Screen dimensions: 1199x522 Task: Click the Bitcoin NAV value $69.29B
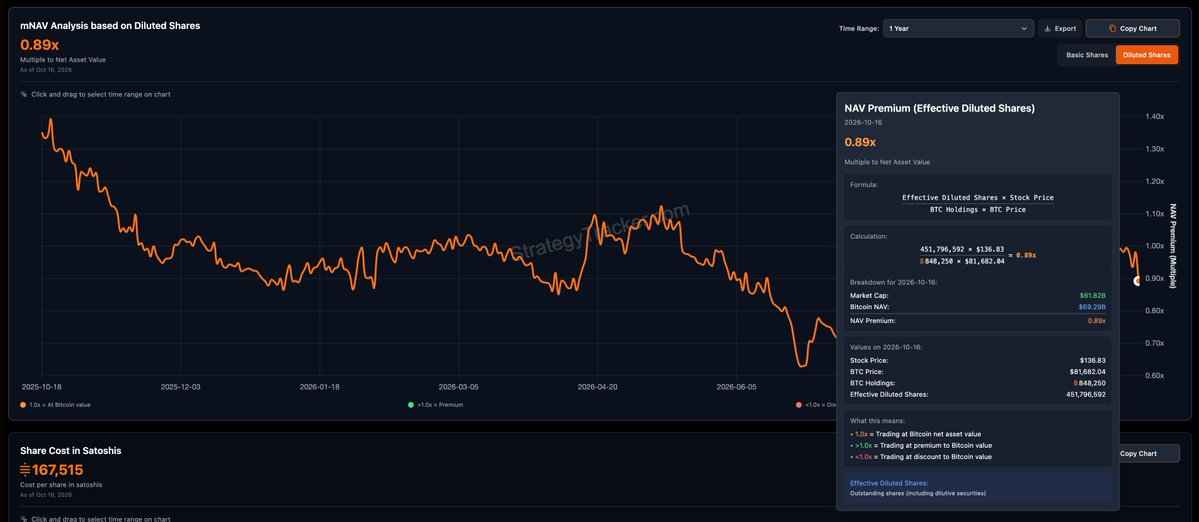click(x=1092, y=306)
